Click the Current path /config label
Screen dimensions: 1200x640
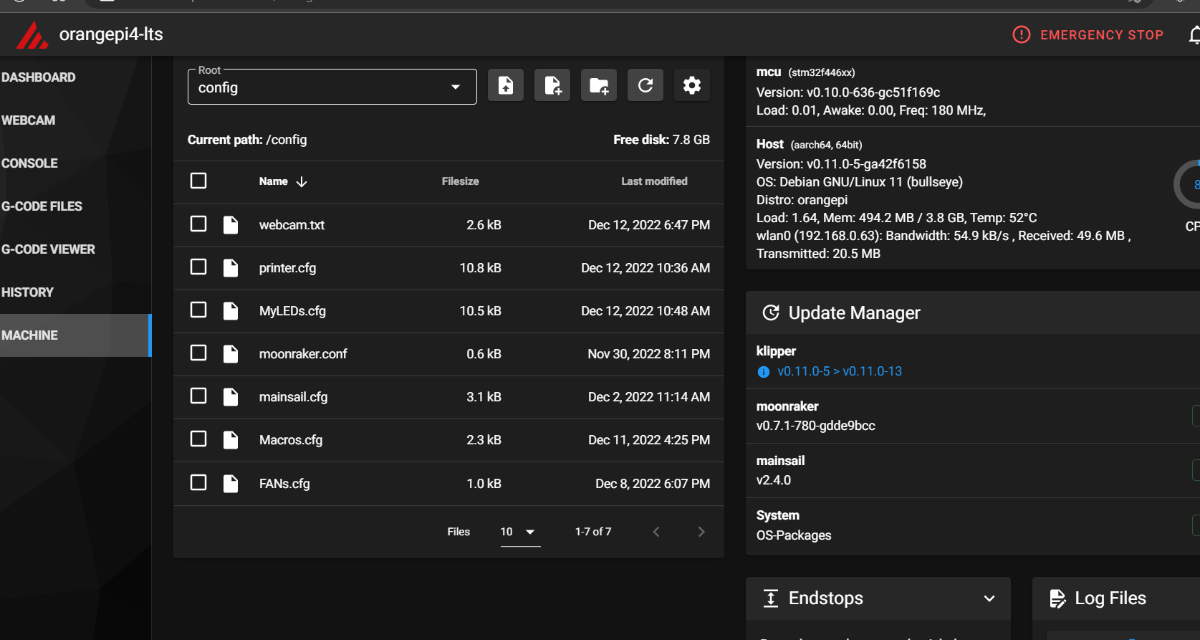[x=247, y=140]
